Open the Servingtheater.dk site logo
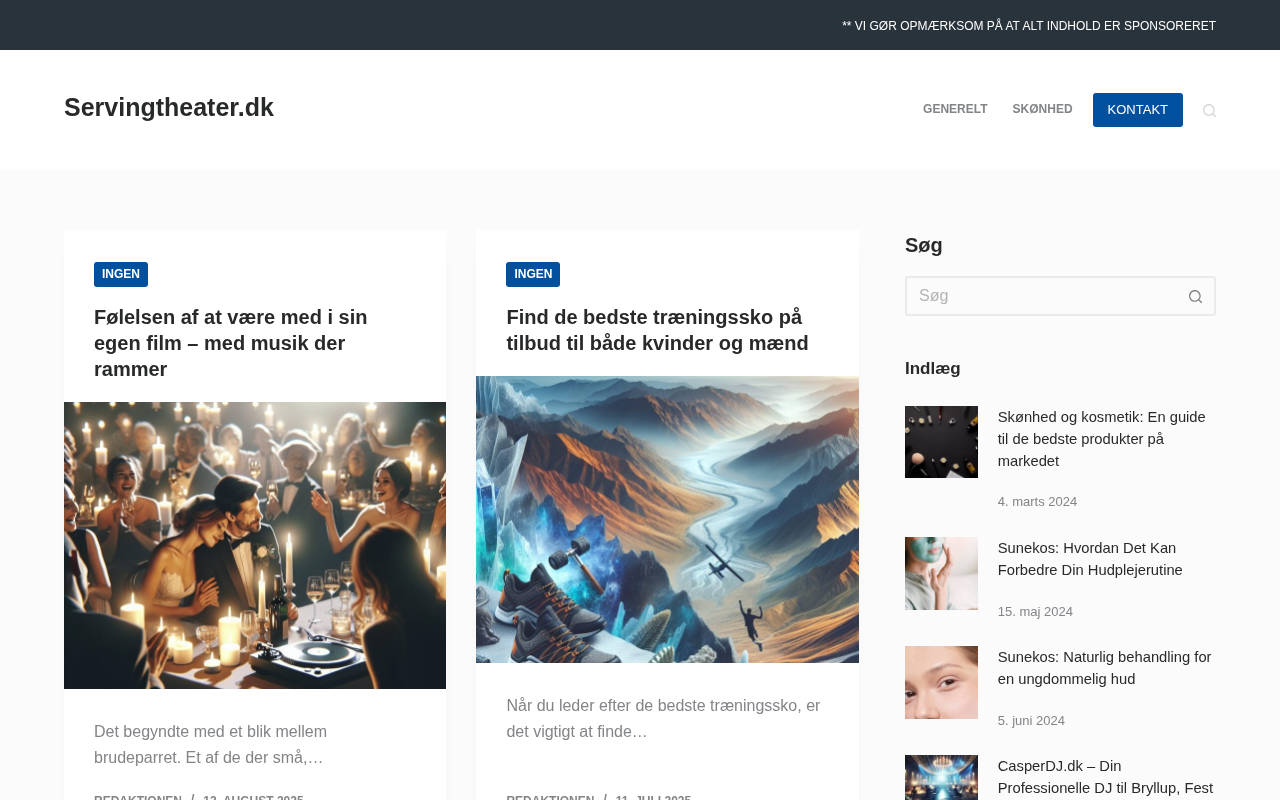Viewport: 1280px width, 800px height. click(x=169, y=108)
